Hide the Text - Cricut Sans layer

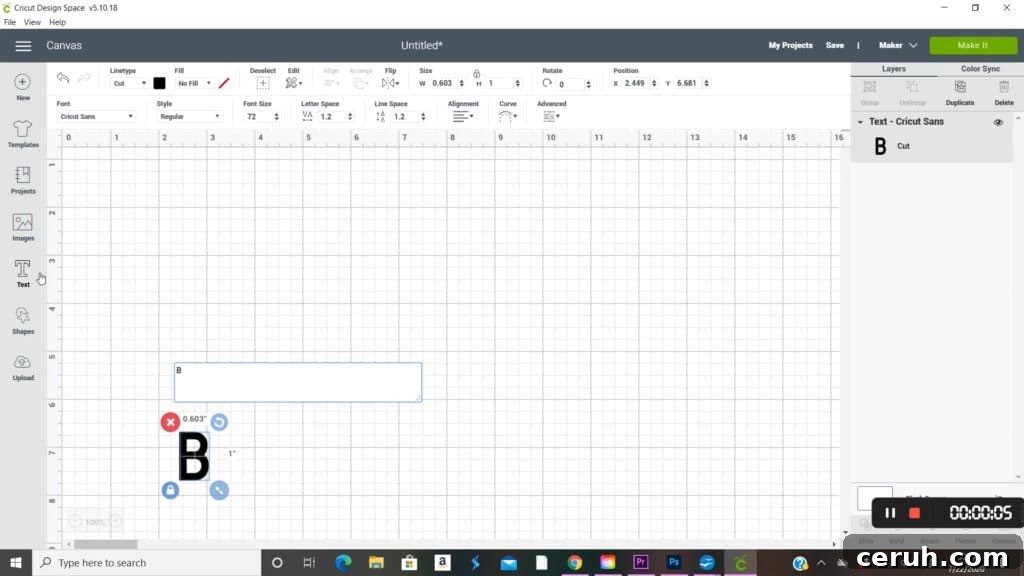coord(998,122)
